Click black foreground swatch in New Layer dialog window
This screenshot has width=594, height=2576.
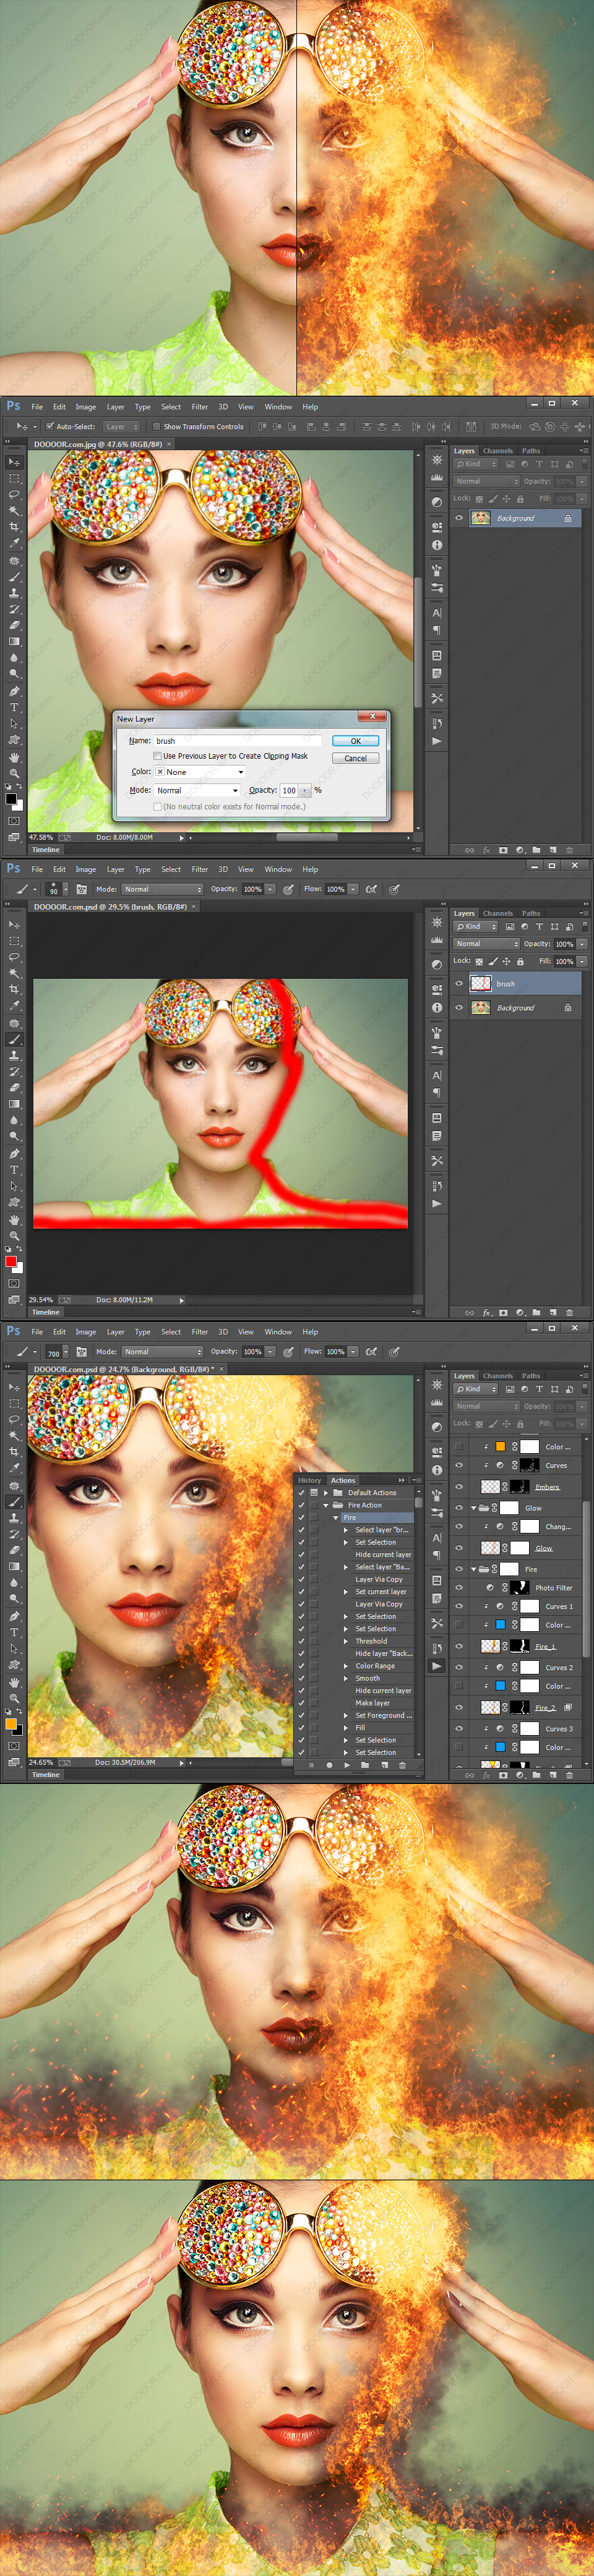coord(11,798)
